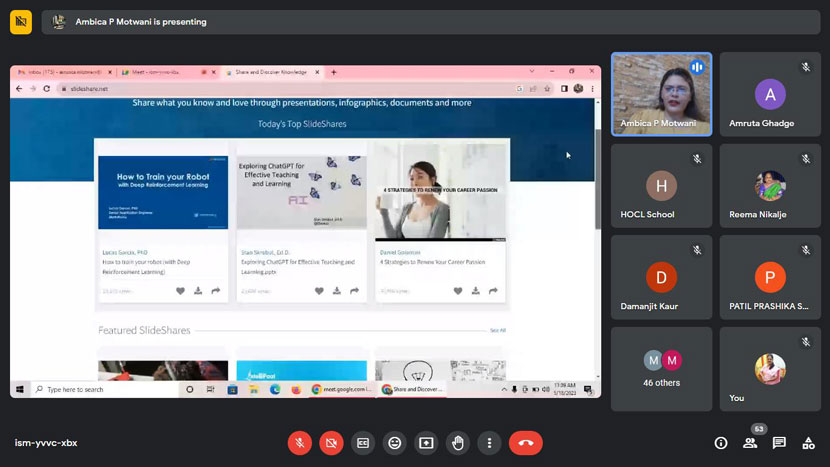Image resolution: width=830 pixels, height=467 pixels.
Task: Download the How to Train your Robot slides
Action: [198, 291]
